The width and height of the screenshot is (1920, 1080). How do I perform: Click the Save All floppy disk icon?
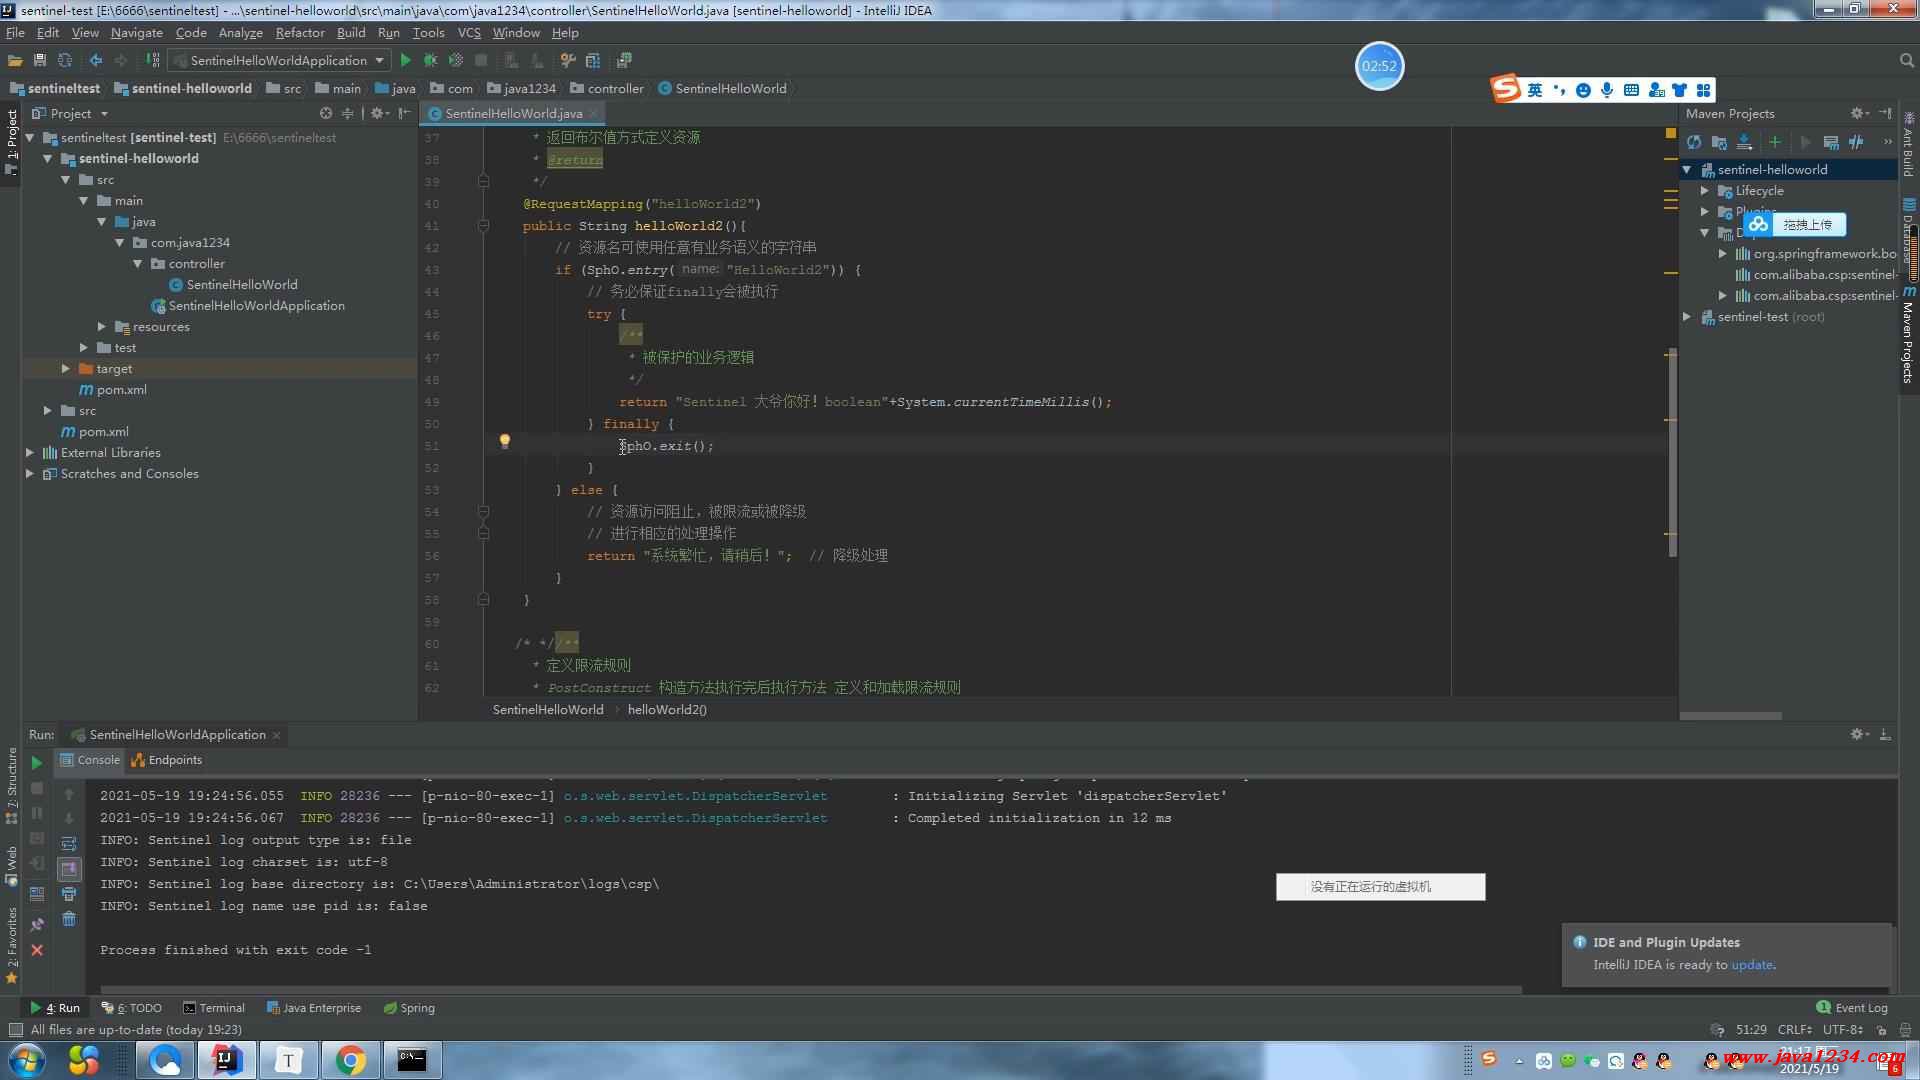(x=40, y=60)
